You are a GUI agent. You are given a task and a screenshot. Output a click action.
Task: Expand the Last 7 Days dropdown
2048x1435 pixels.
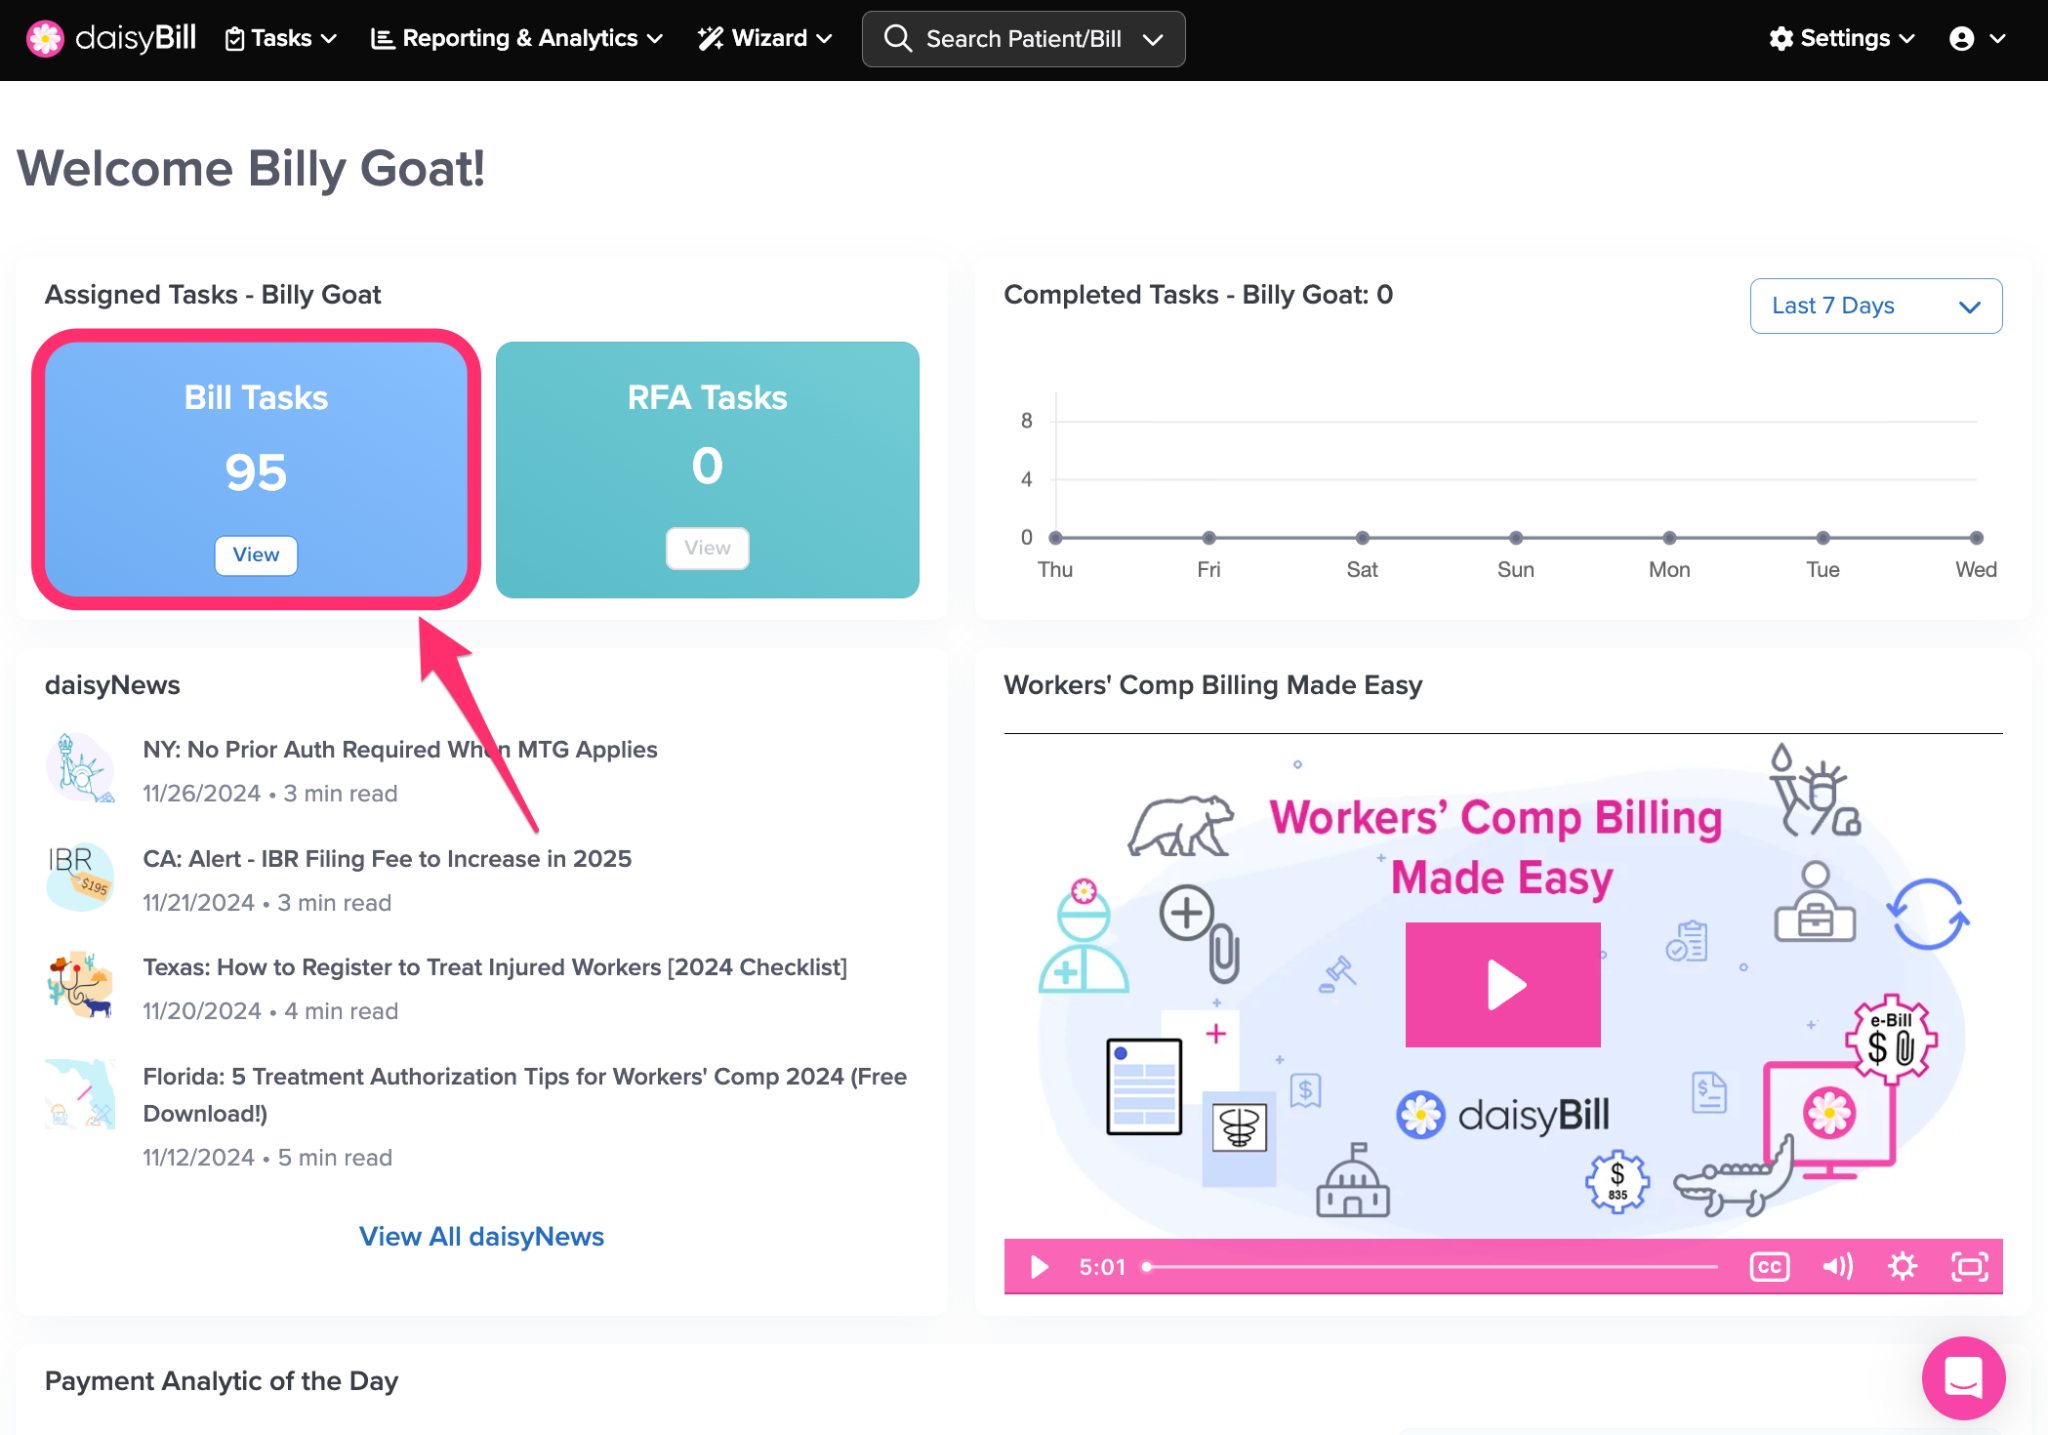tap(1875, 305)
